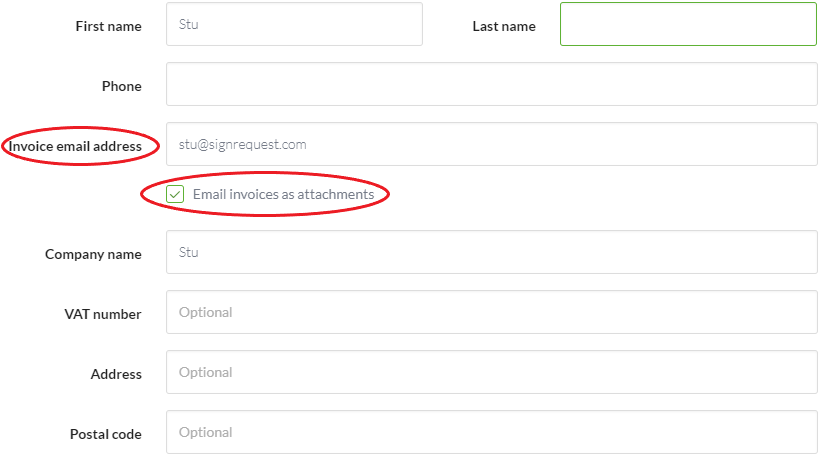Image resolution: width=822 pixels, height=468 pixels.
Task: Click the 'Email invoices as attachments' label text
Action: (x=283, y=194)
